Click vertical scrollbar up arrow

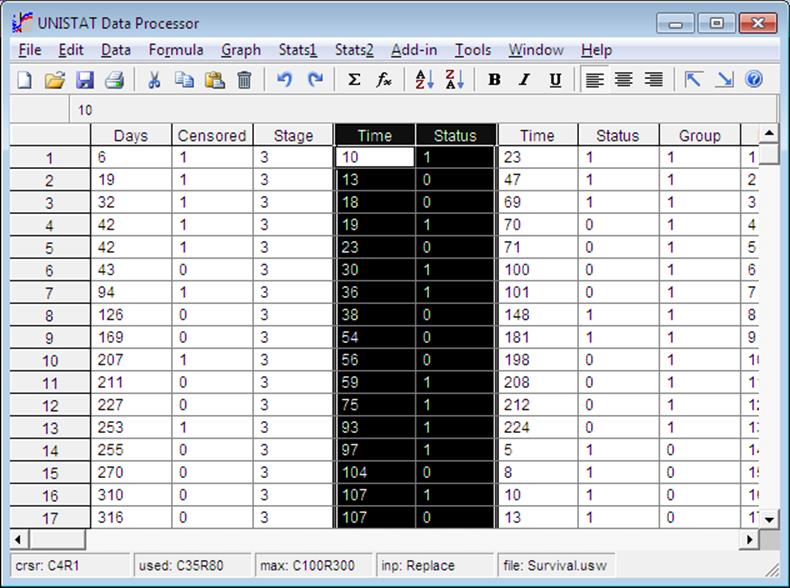click(x=769, y=134)
